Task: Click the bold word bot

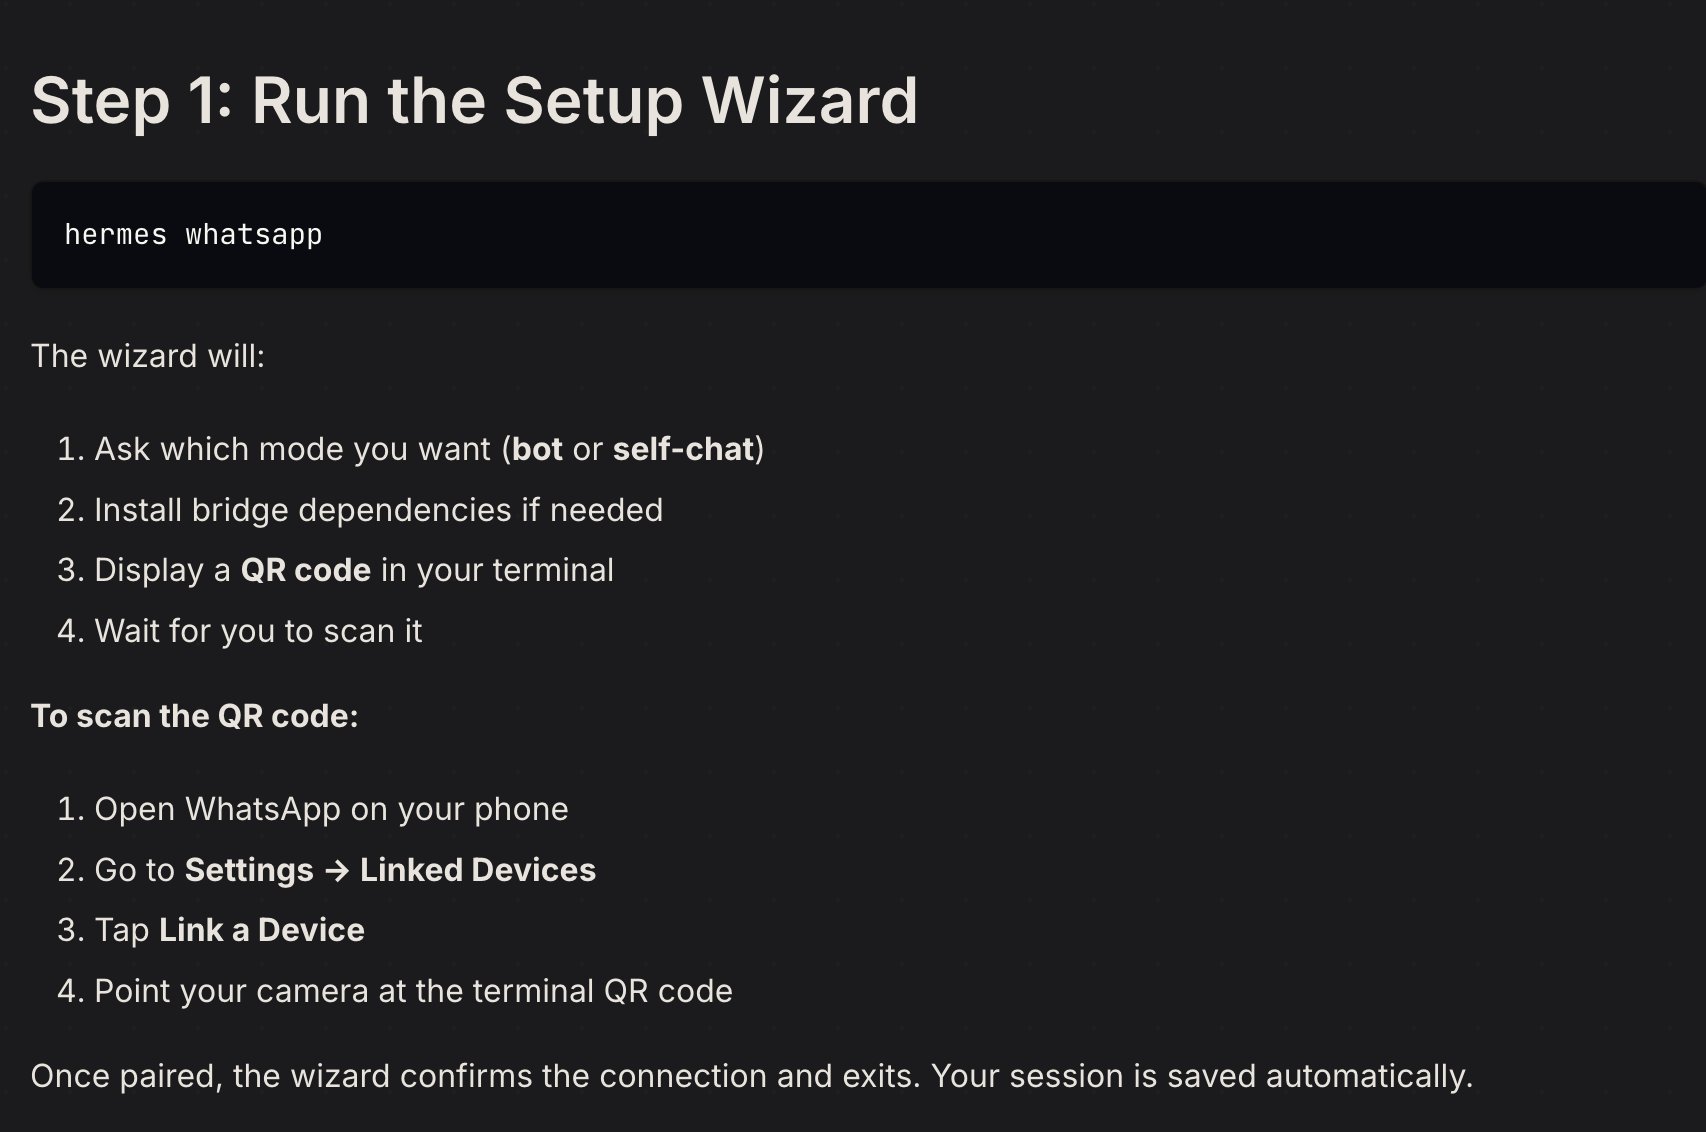Action: [x=537, y=449]
